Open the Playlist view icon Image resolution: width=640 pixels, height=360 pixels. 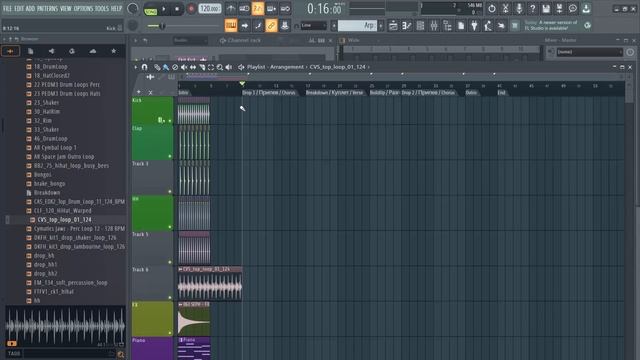click(x=393, y=26)
